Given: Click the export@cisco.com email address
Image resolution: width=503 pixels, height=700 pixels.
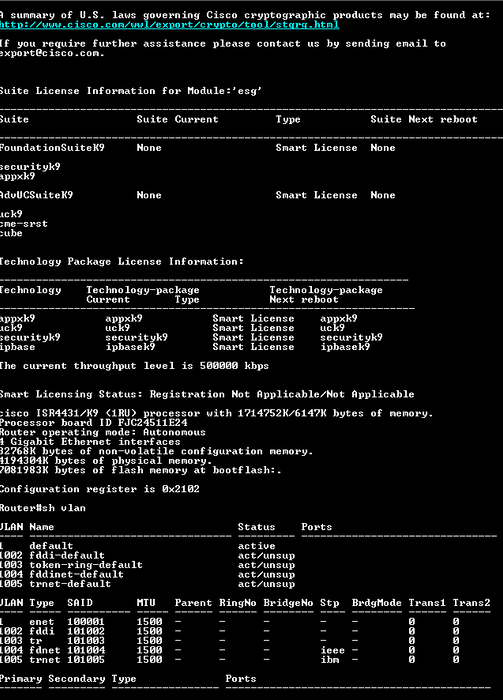Looking at the screenshot, I should 52,53.
